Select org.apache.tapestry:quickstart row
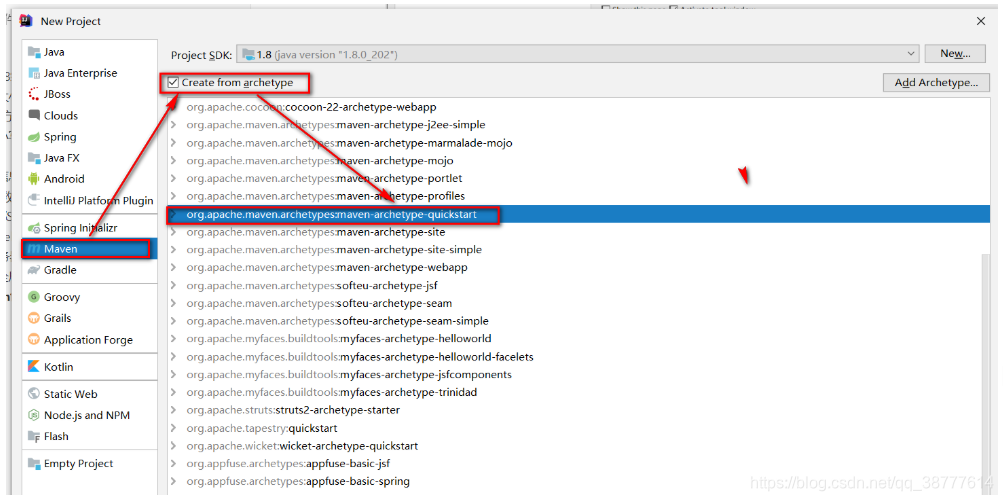The image size is (1003, 501). (x=573, y=428)
